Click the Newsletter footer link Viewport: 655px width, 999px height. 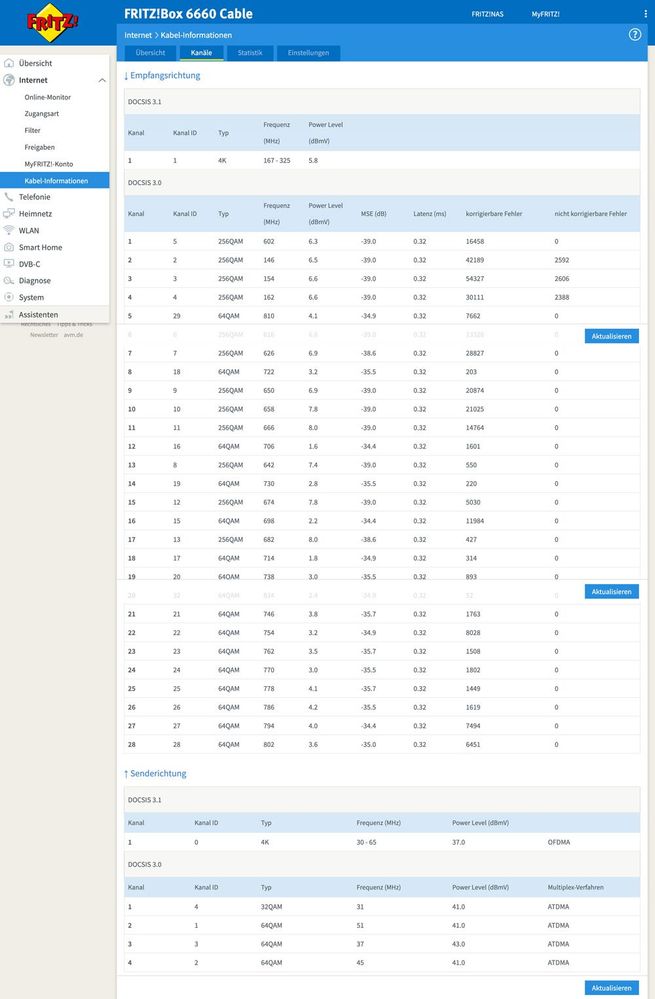[44, 334]
